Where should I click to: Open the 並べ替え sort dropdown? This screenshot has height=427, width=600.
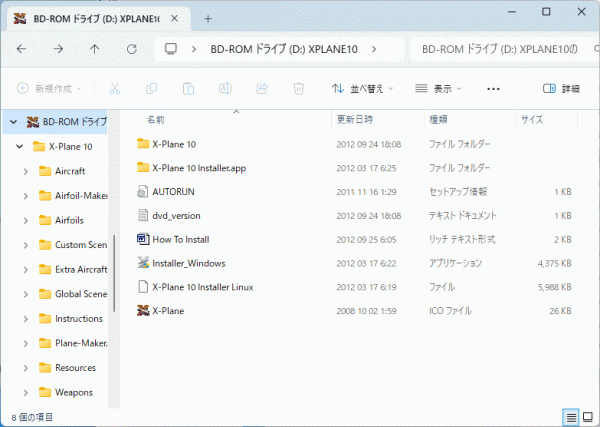[362, 89]
